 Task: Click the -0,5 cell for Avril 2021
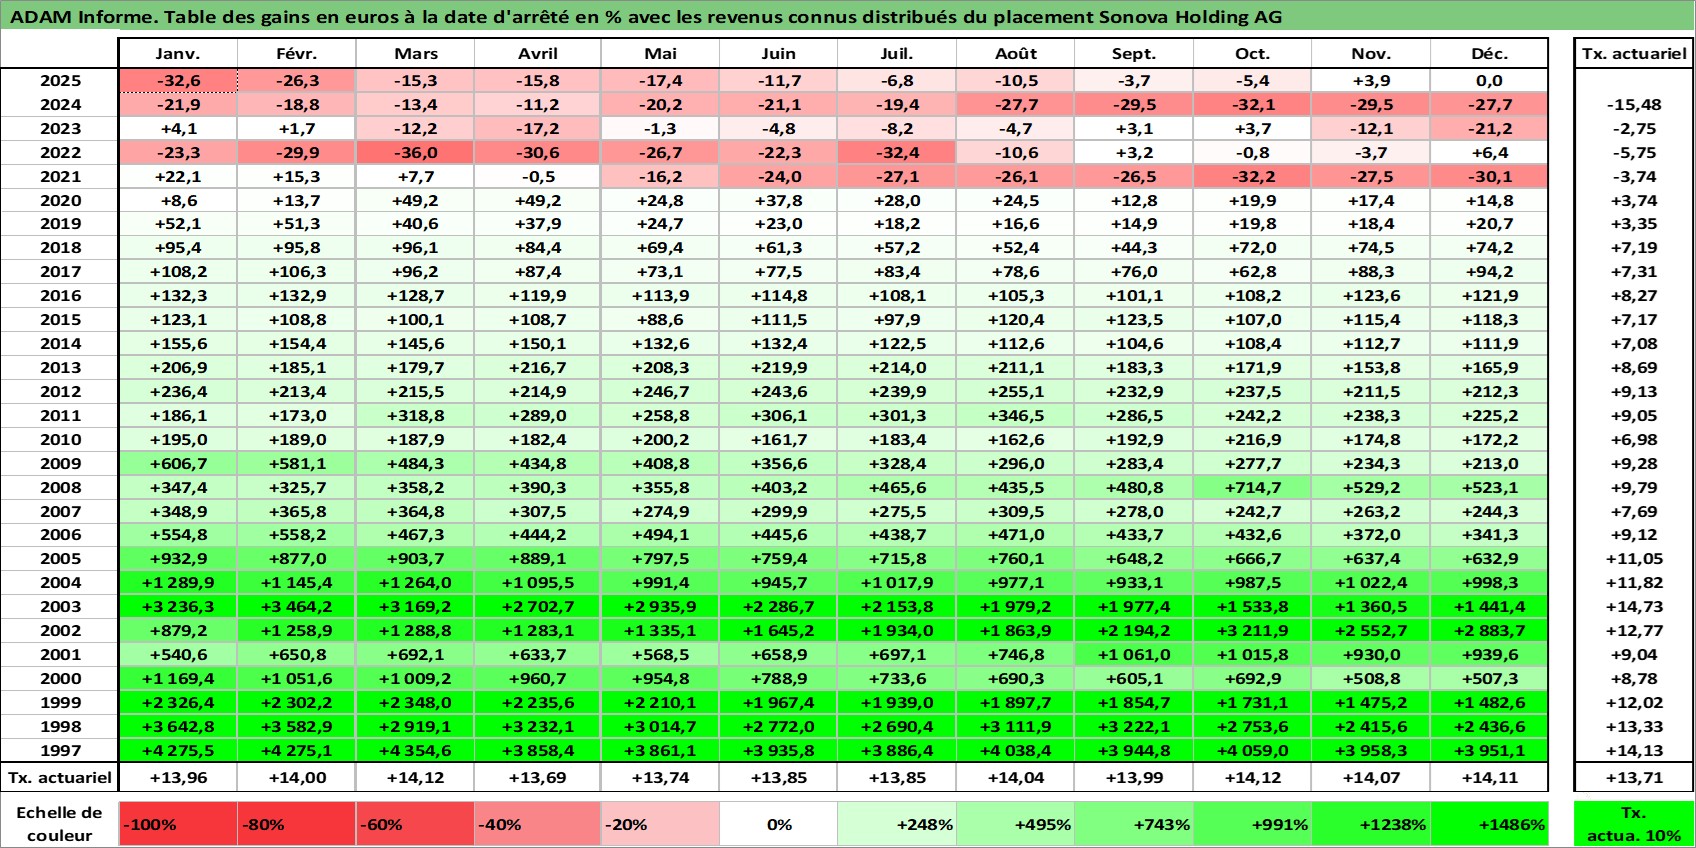click(x=538, y=177)
